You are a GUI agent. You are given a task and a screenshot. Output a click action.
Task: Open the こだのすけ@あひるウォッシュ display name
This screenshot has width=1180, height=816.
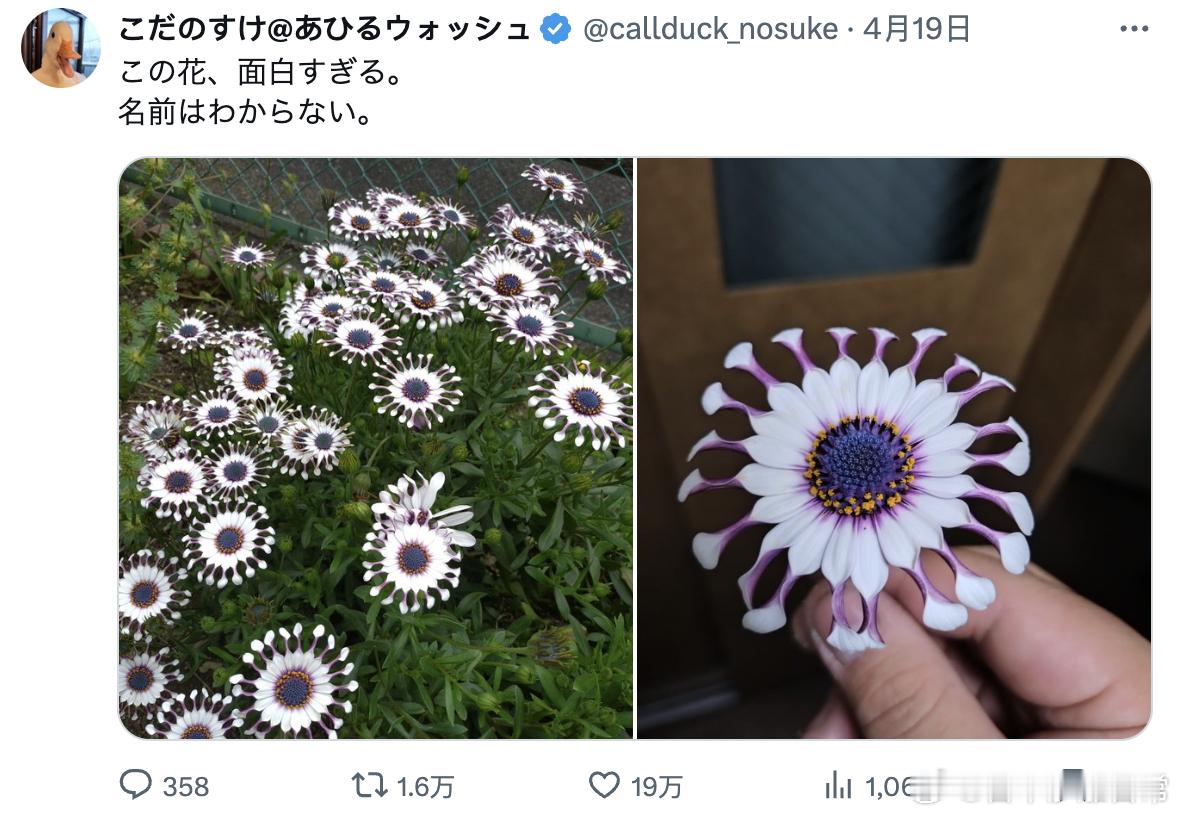tap(324, 29)
